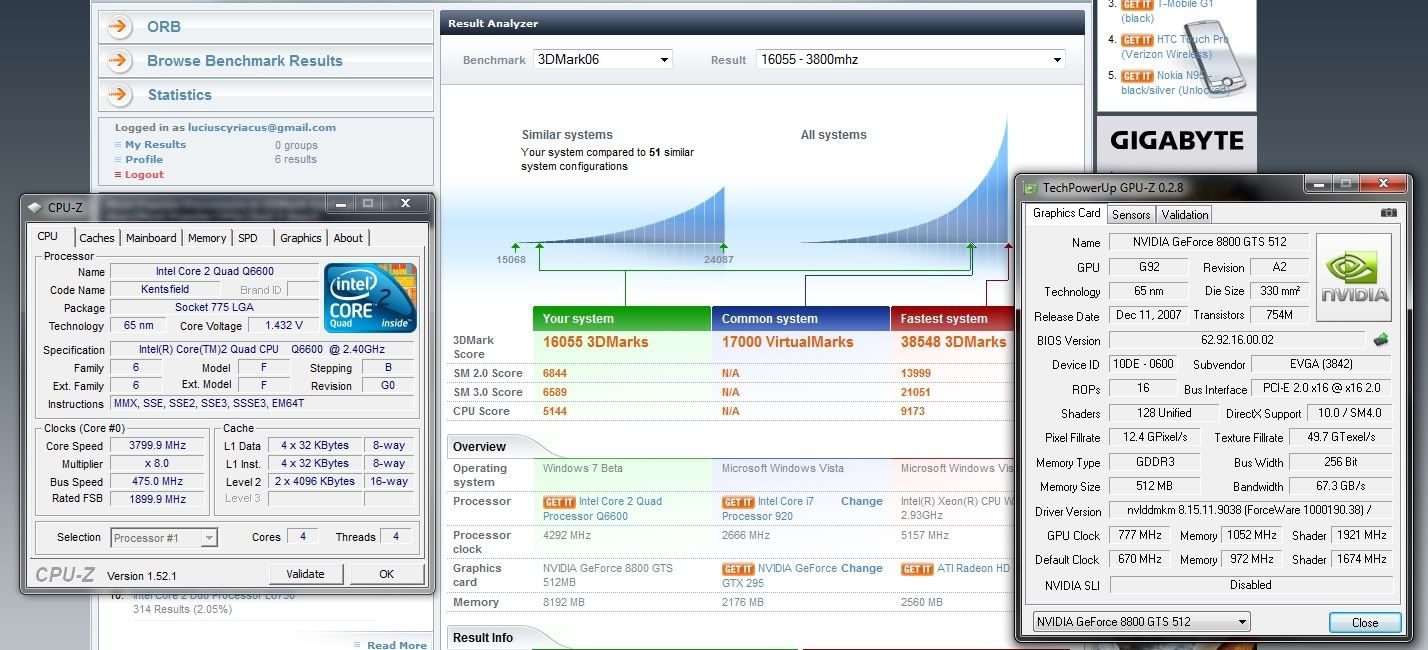Click the GPU-Z title bar app icon
The width and height of the screenshot is (1428, 650).
1031,187
